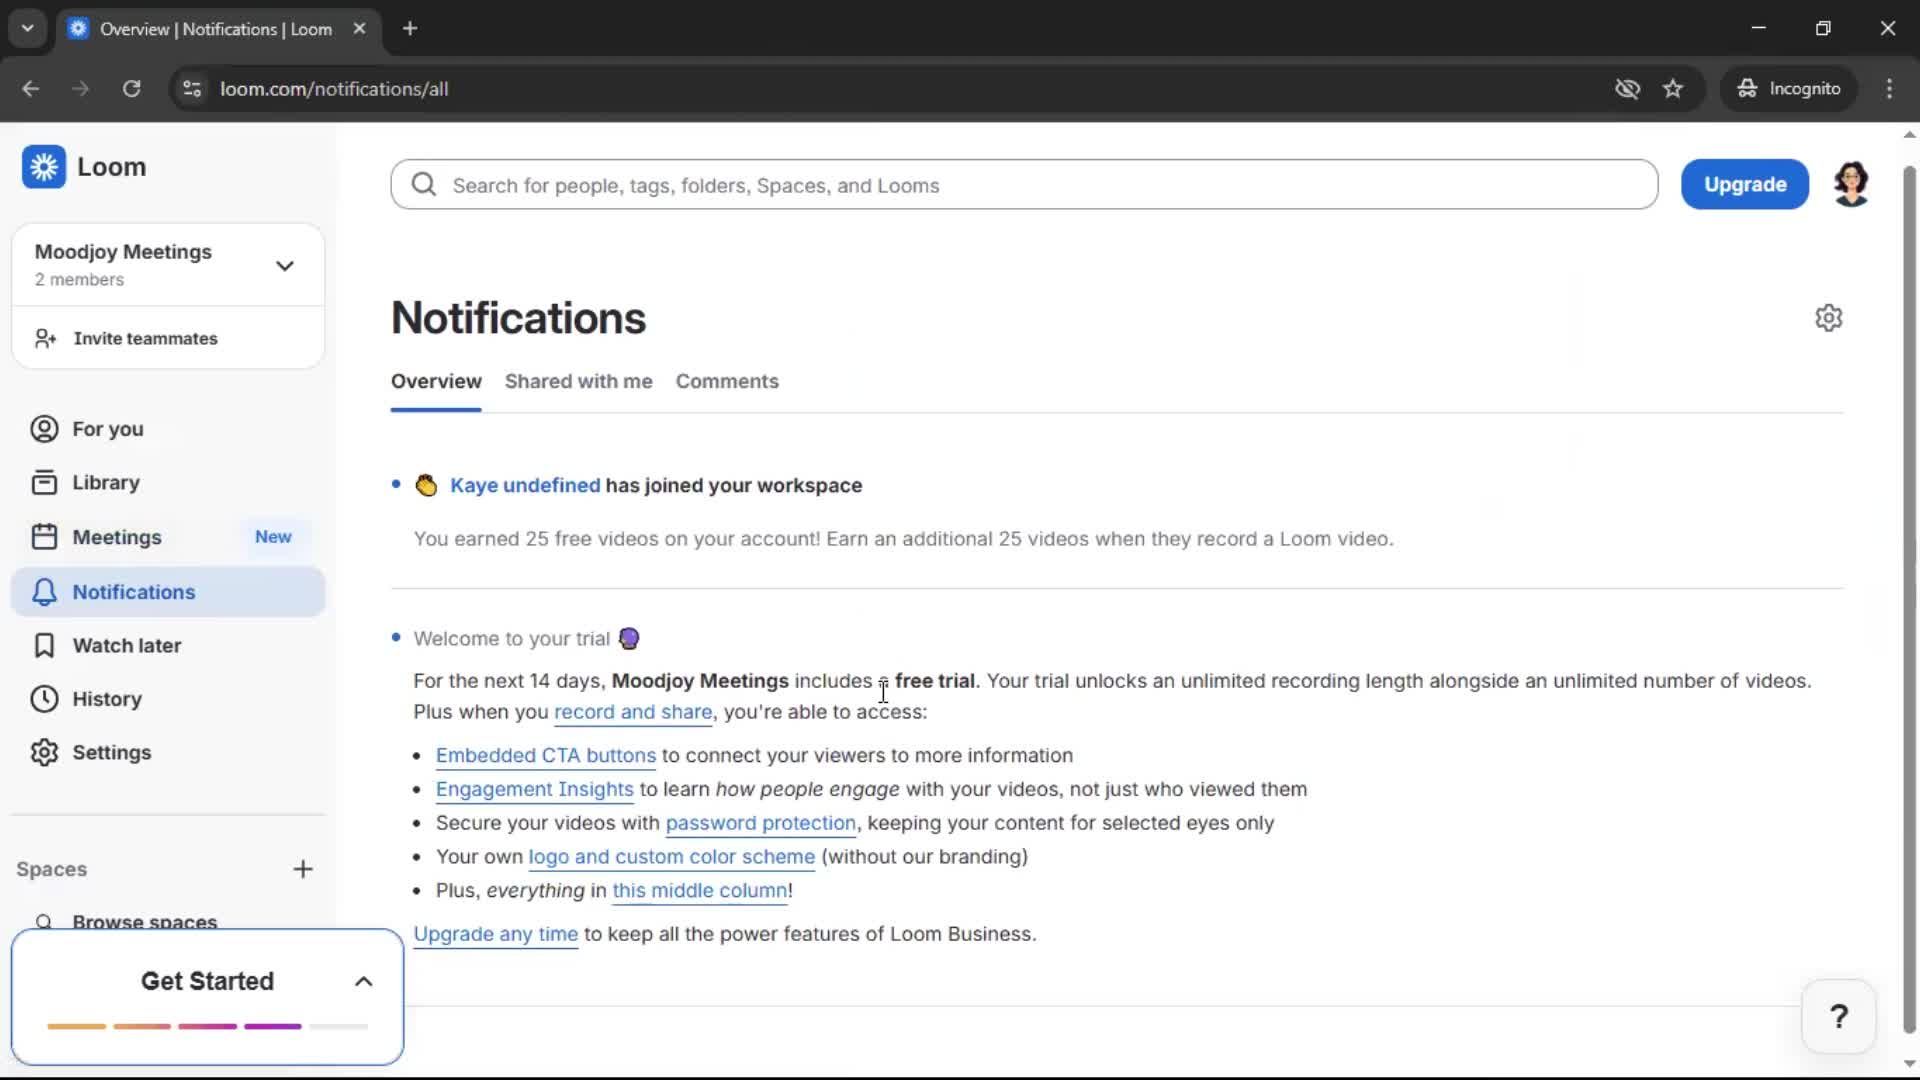Click the Invite teammates person icon
The height and width of the screenshot is (1080, 1920).
[x=43, y=338]
